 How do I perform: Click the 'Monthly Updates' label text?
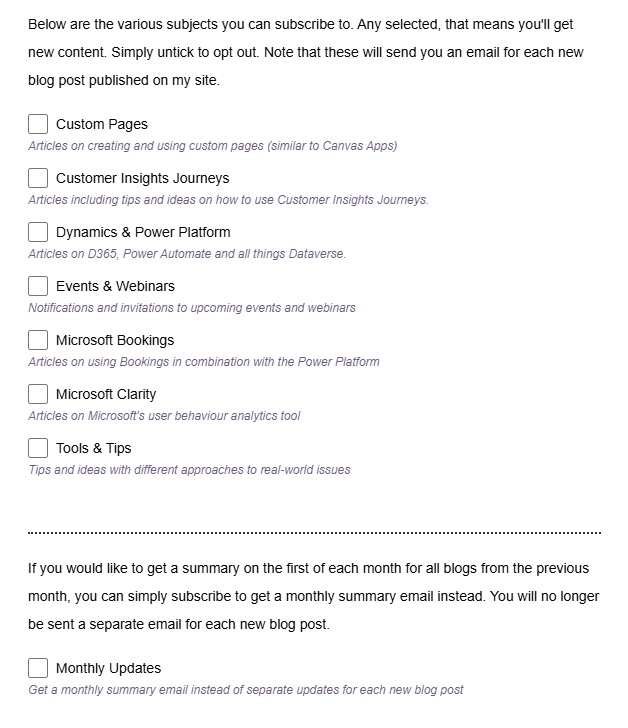click(108, 669)
